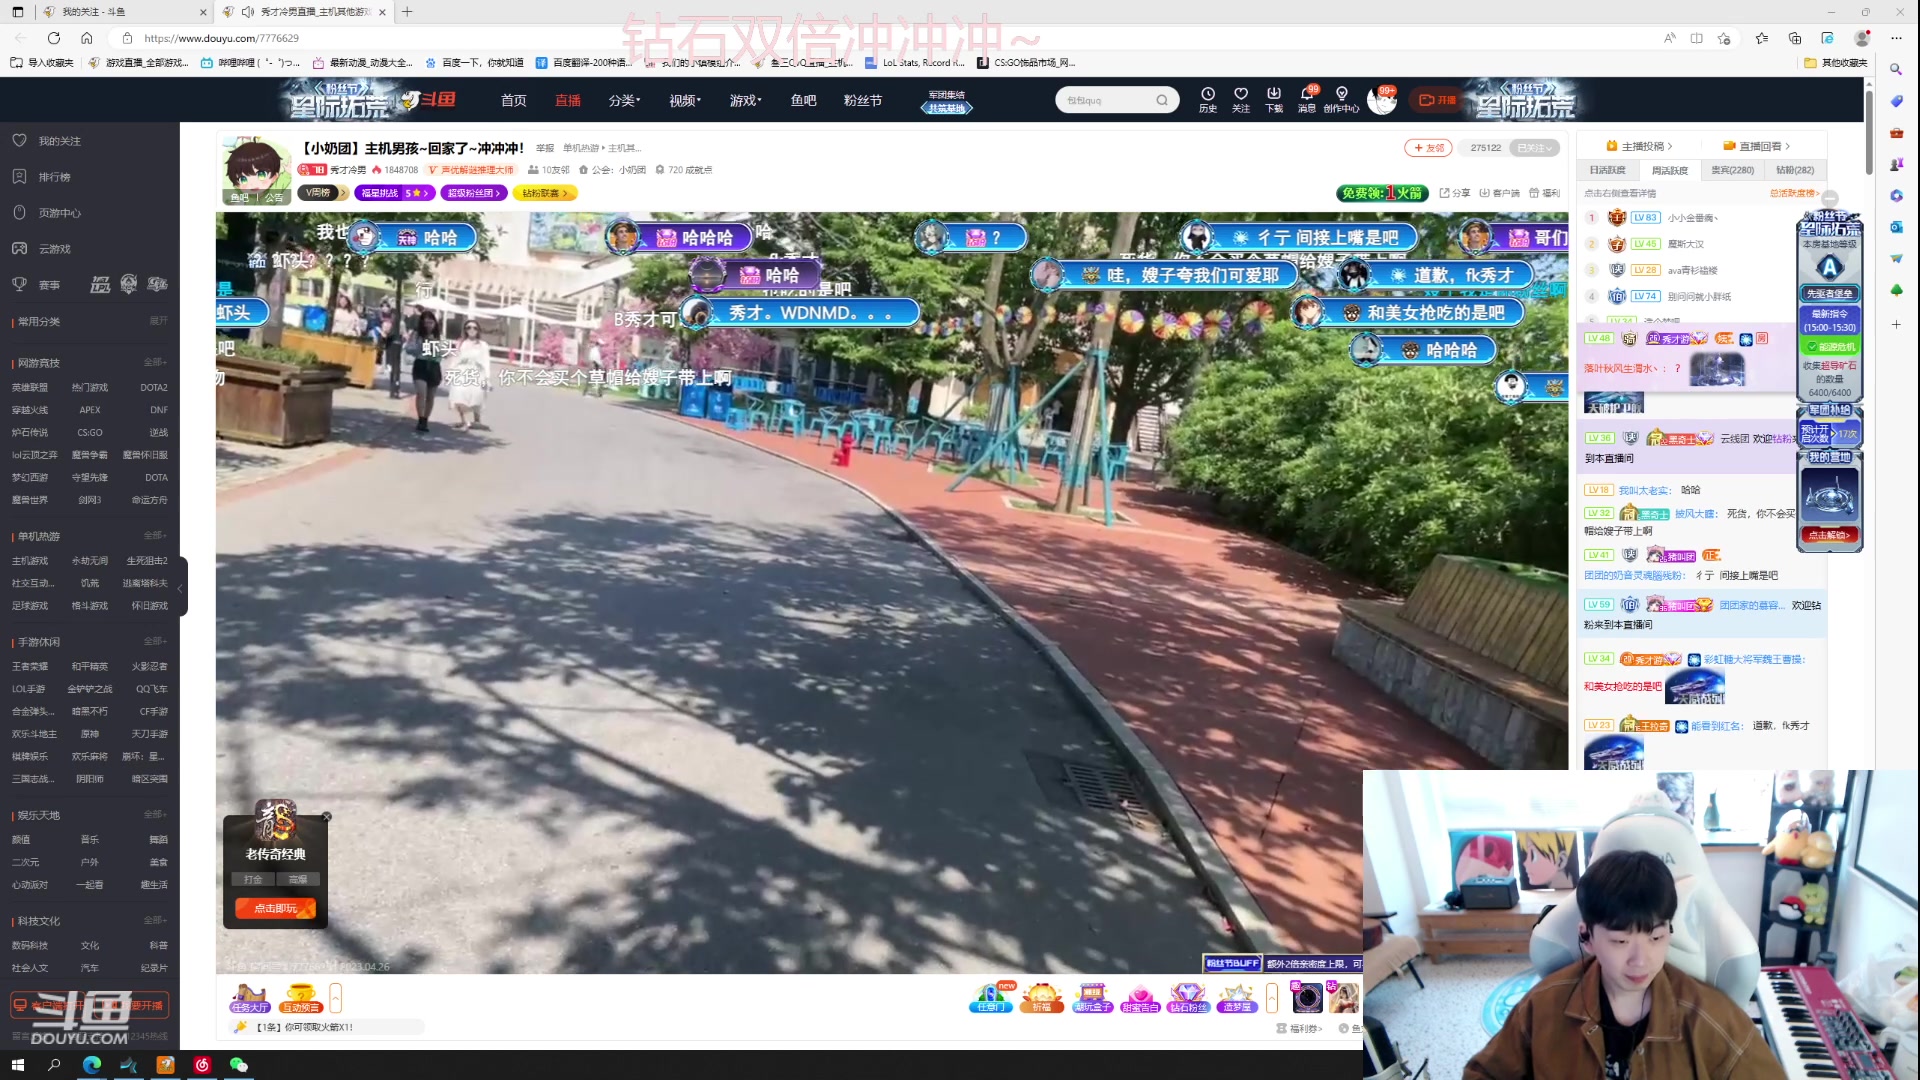1920x1080 pixels.
Task: Collapse the left category panel arrow
Action: (181, 587)
